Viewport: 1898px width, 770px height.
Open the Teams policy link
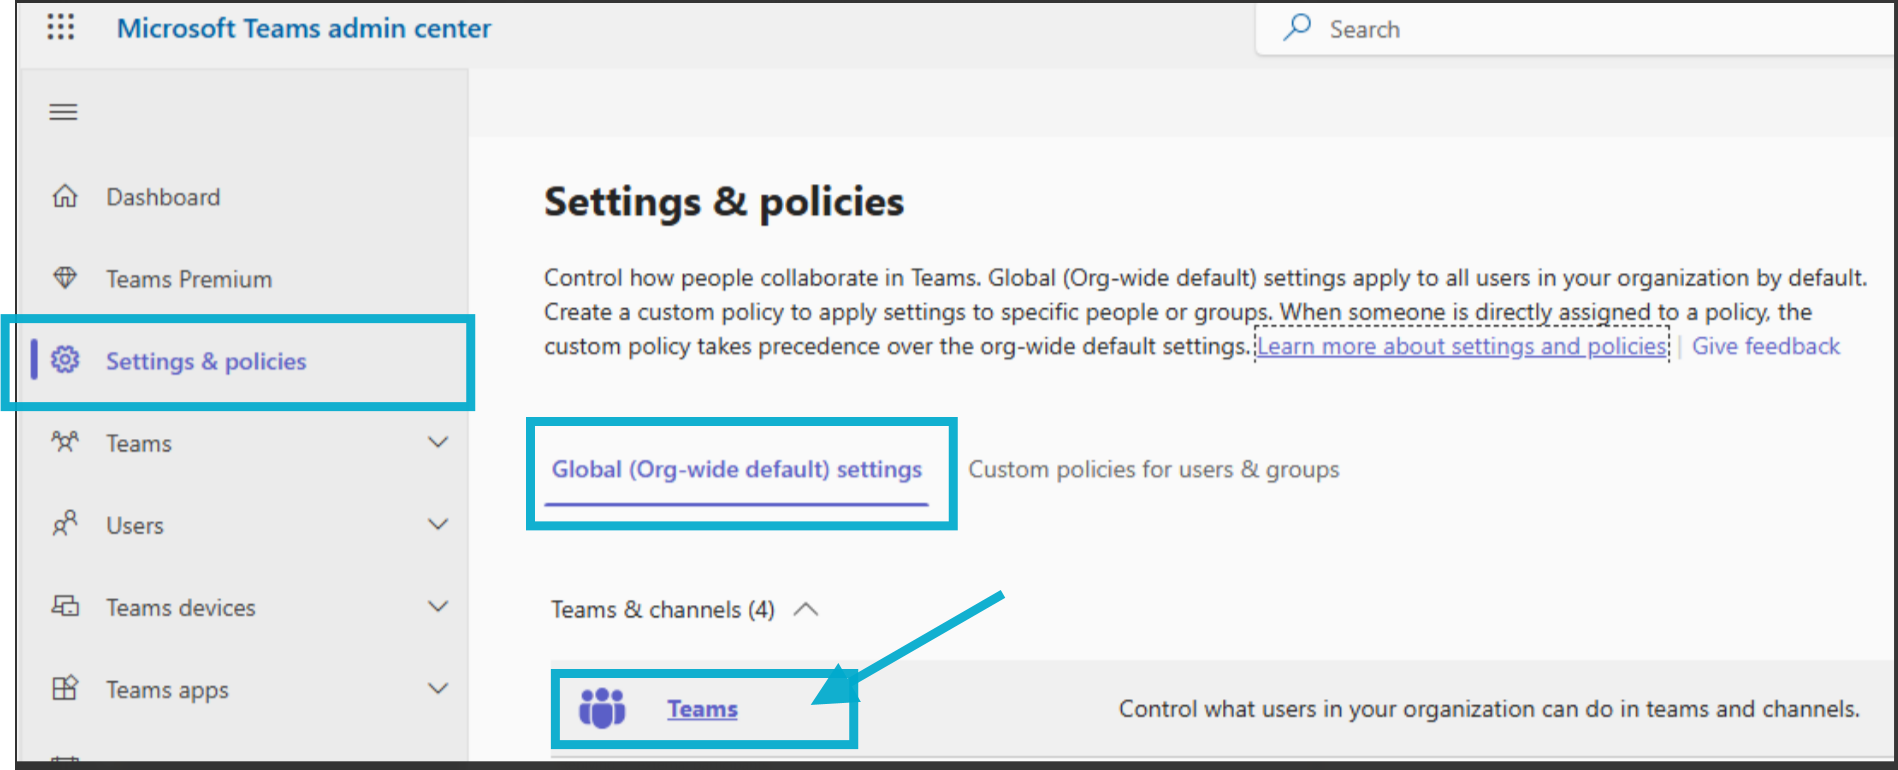702,709
